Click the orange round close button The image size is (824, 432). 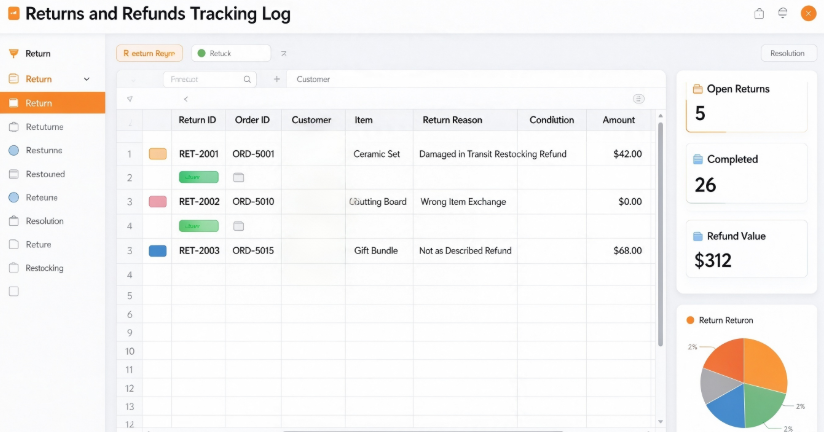click(808, 13)
